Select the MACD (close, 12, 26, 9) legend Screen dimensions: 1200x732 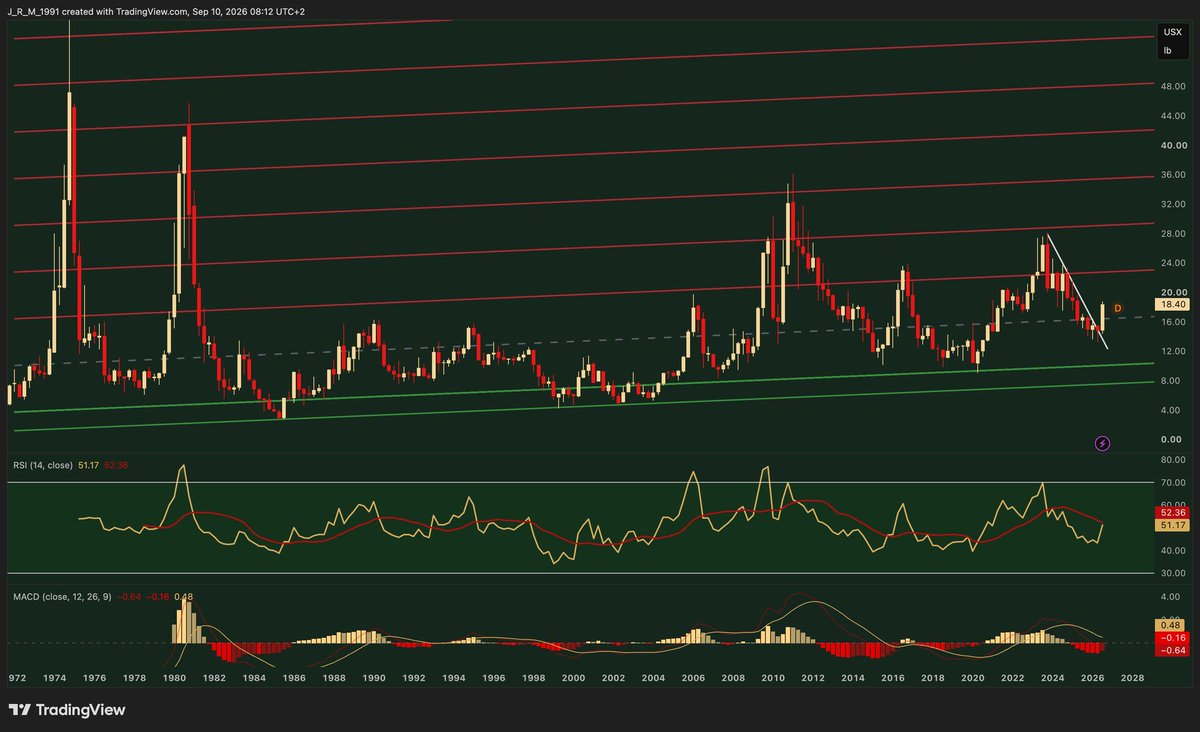tap(63, 597)
